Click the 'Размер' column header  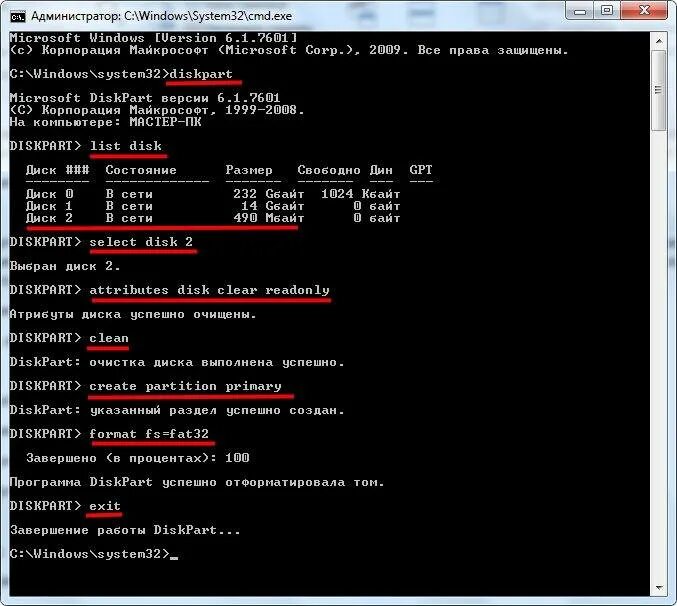coord(249,170)
